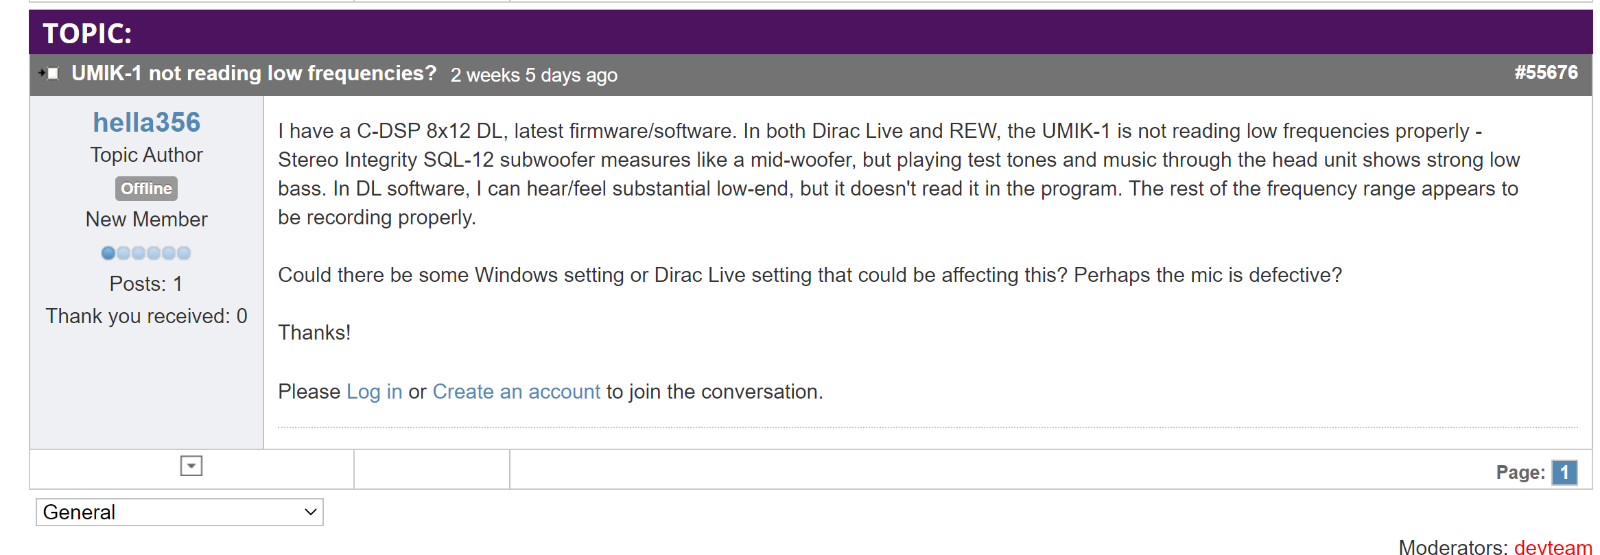Viewport: 1600px width, 555px height.
Task: Click the chevron arrow of the General selector
Action: (310, 512)
